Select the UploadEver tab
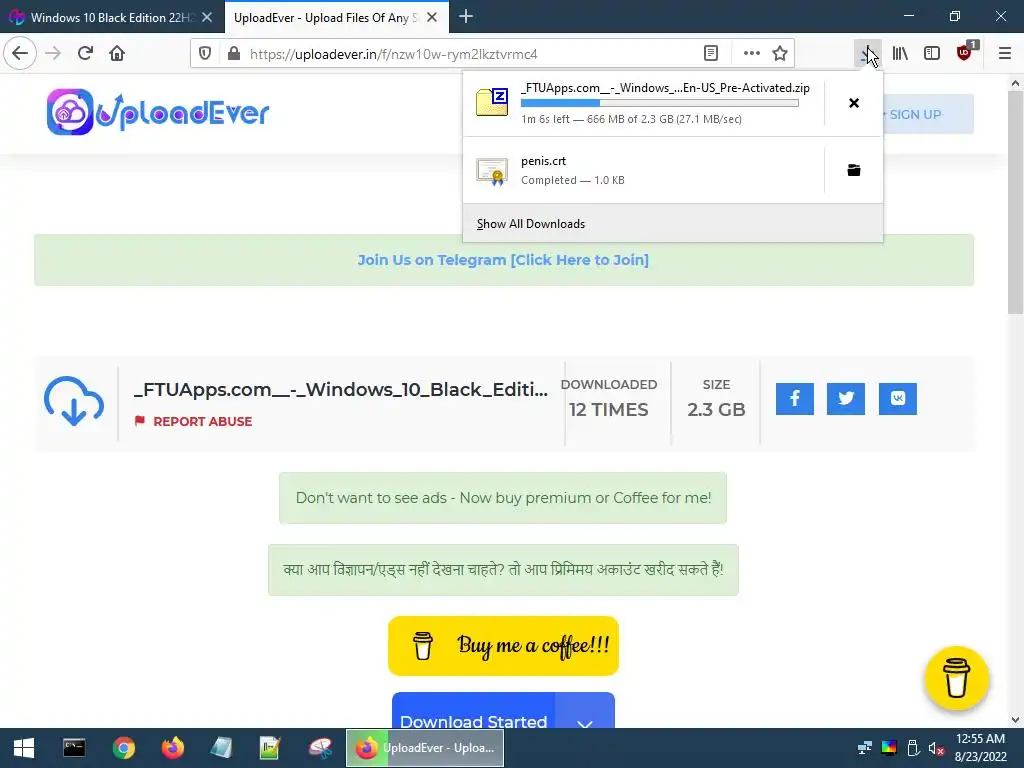Screen dimensions: 1024x768 click(325, 17)
